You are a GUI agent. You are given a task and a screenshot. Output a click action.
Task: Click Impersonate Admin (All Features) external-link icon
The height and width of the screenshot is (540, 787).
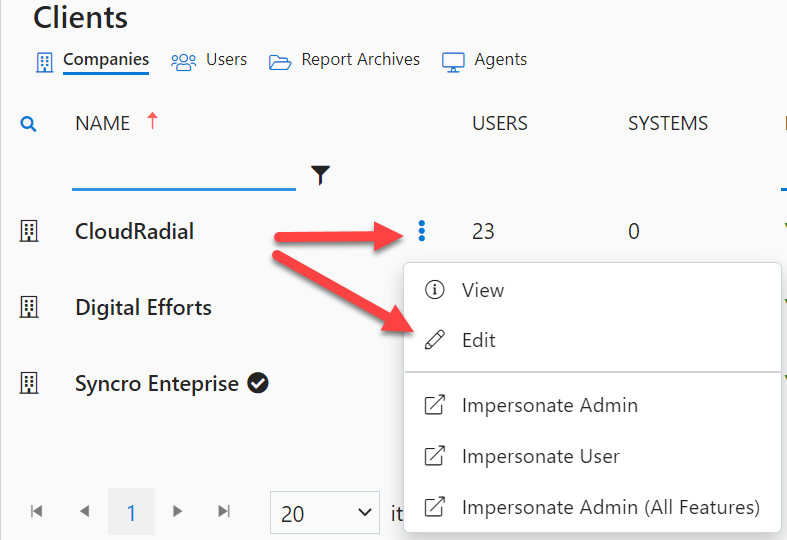coord(435,507)
